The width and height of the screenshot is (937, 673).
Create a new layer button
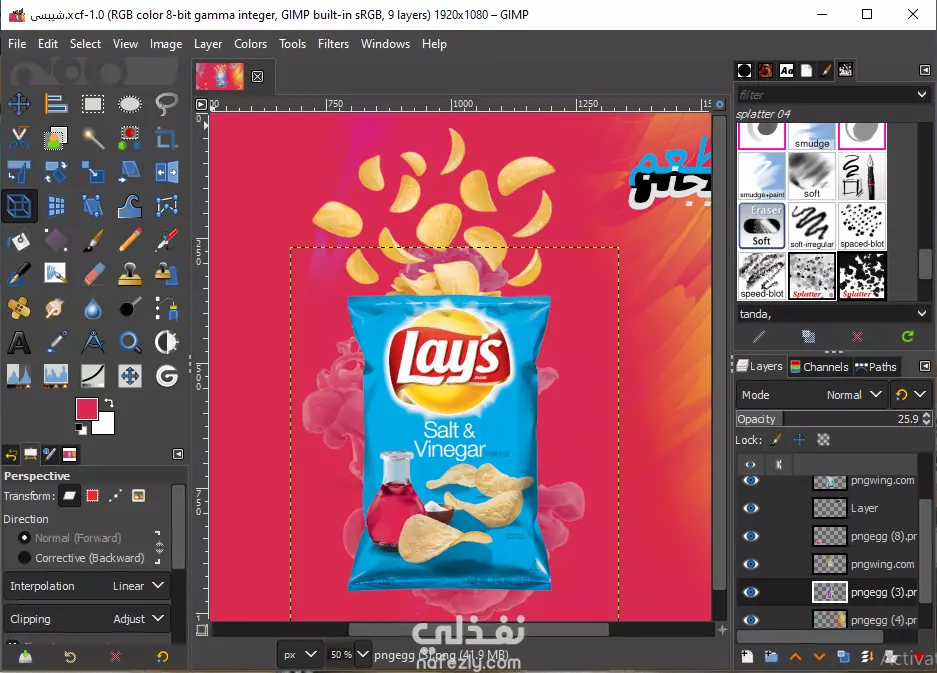[747, 657]
